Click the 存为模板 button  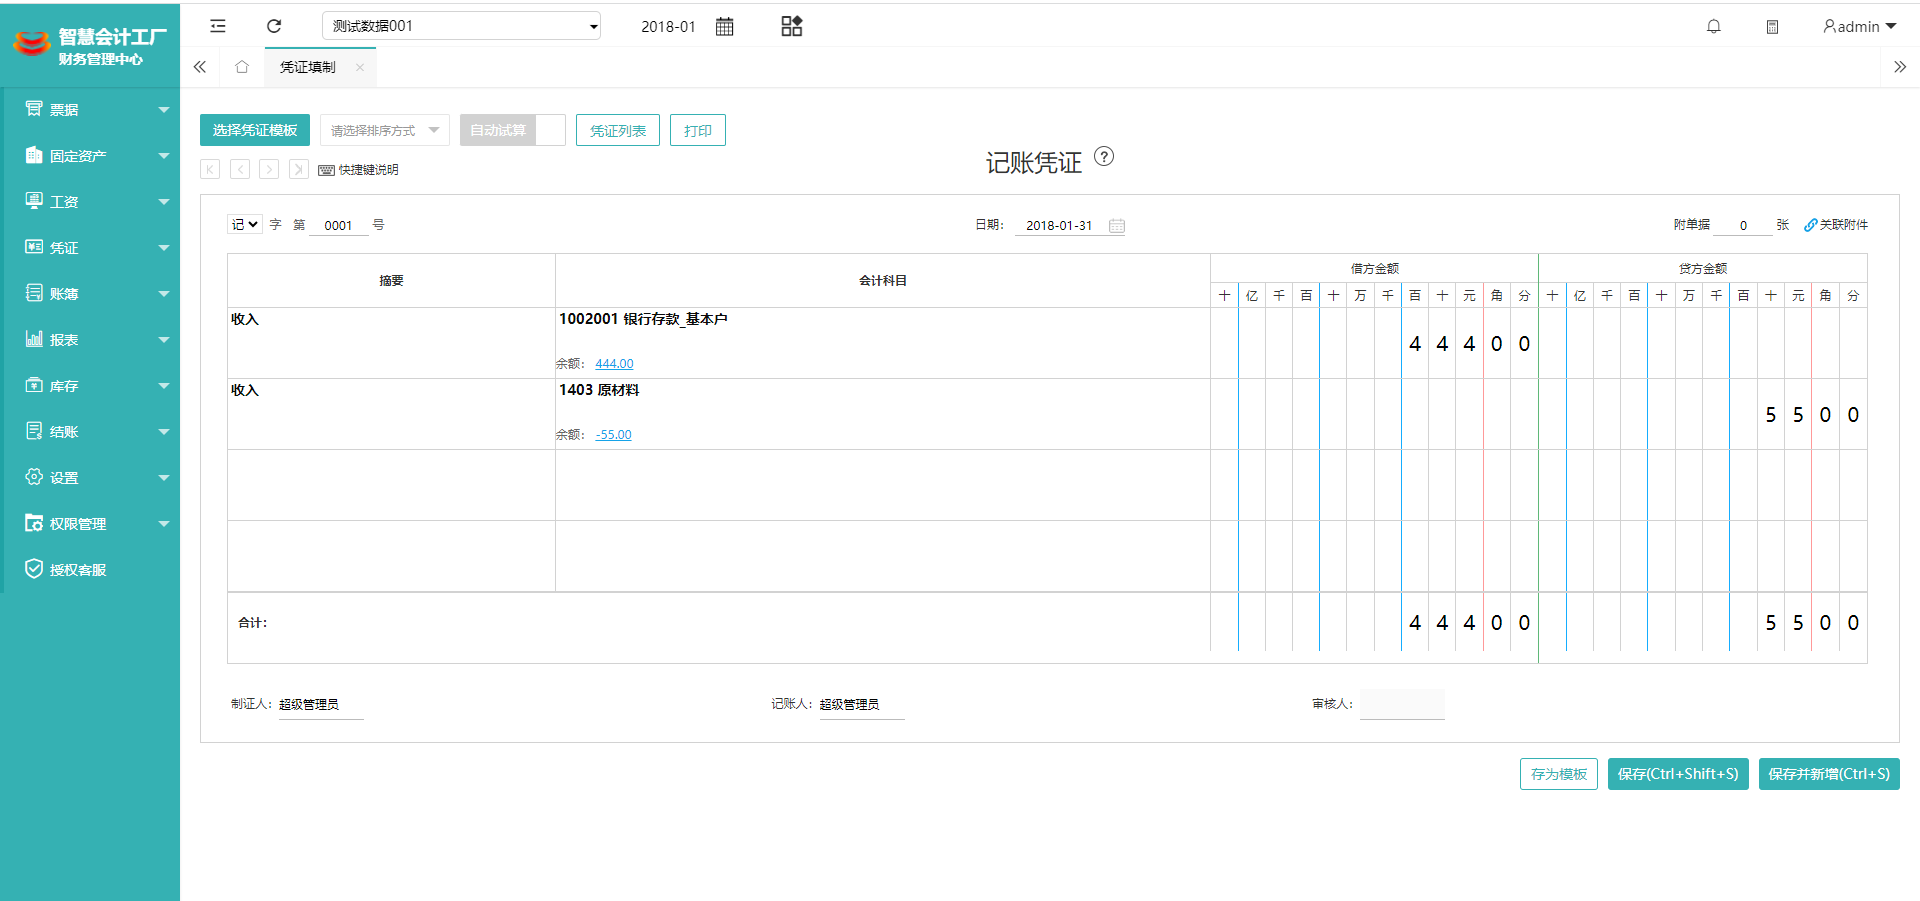click(x=1559, y=774)
